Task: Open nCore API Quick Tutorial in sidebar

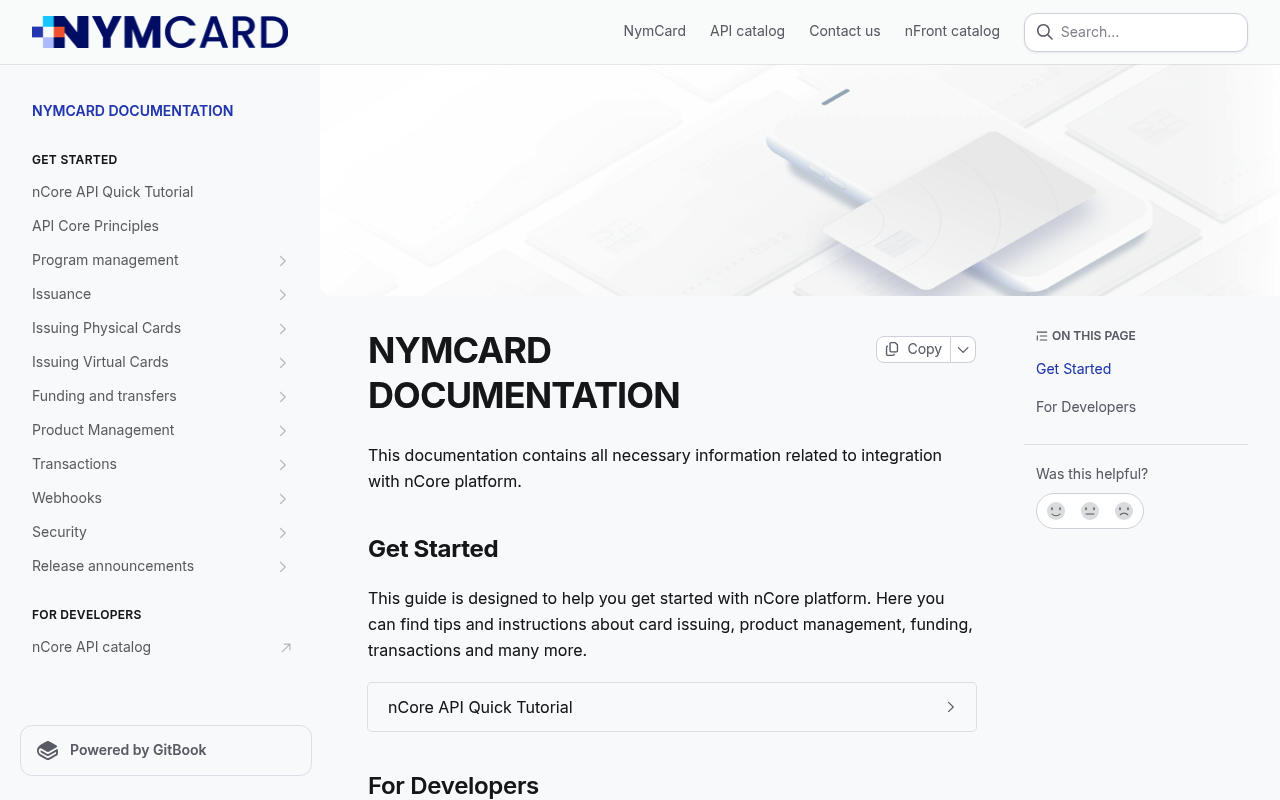Action: (113, 192)
